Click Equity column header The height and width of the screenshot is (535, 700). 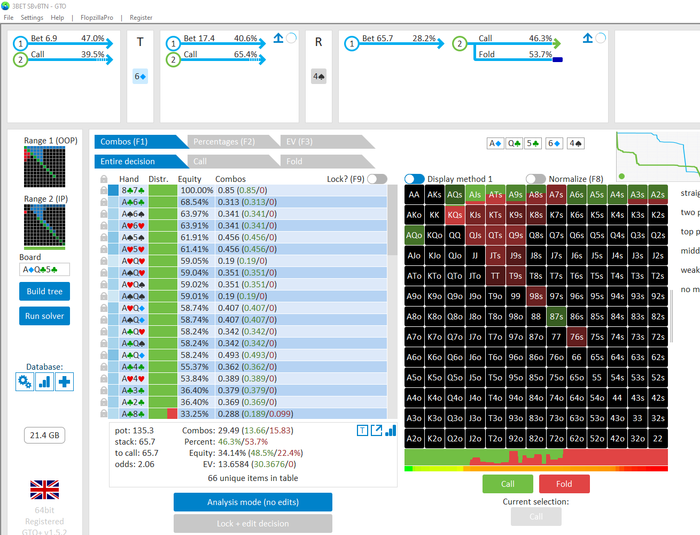coord(190,179)
